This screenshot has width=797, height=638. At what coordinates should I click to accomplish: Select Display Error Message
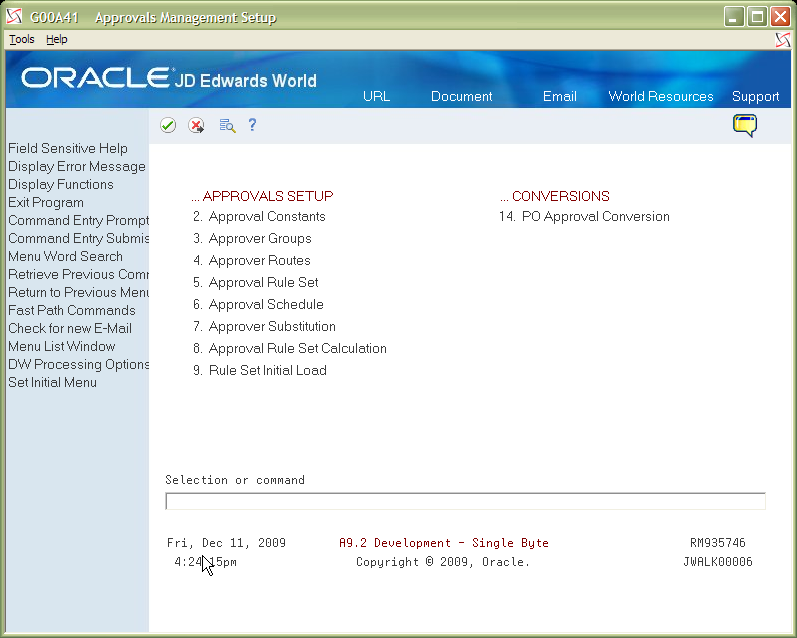tap(77, 166)
